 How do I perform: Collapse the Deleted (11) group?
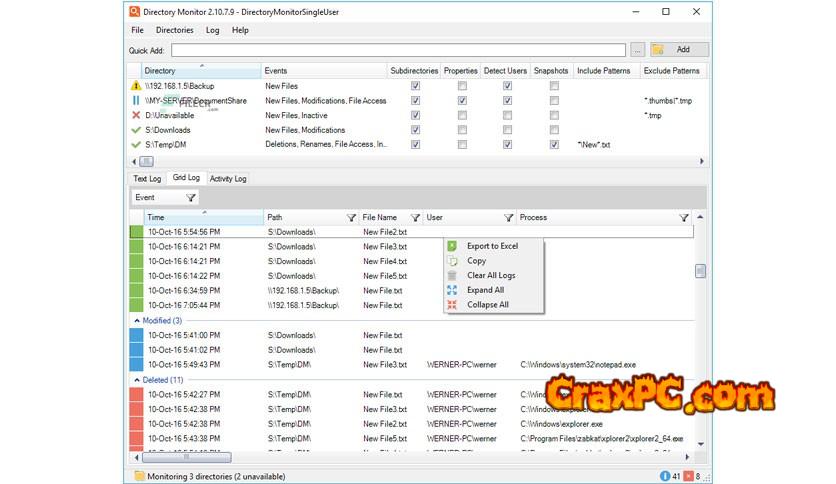137,380
